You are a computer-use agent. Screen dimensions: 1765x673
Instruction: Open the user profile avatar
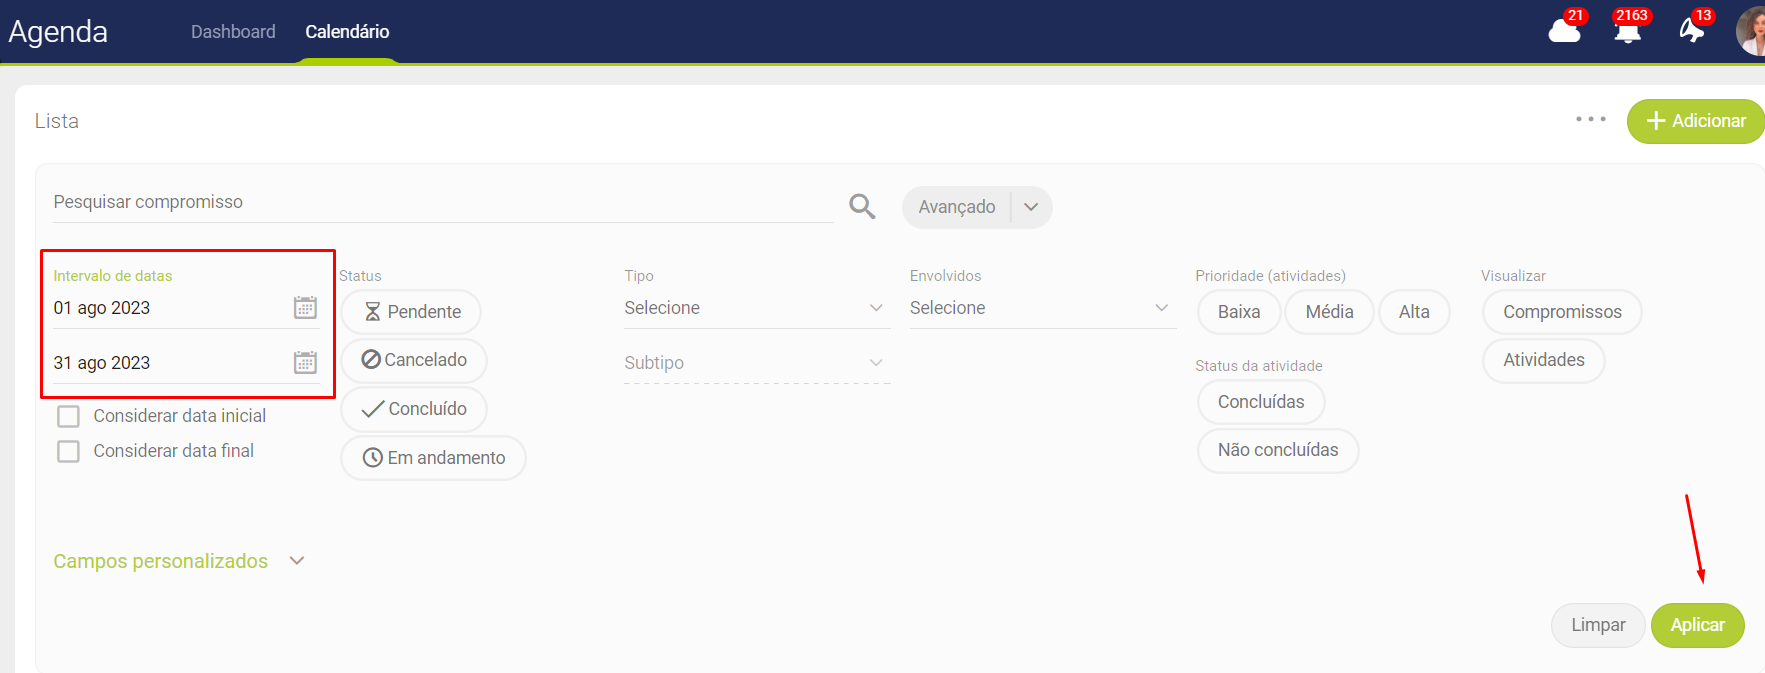pyautogui.click(x=1751, y=31)
